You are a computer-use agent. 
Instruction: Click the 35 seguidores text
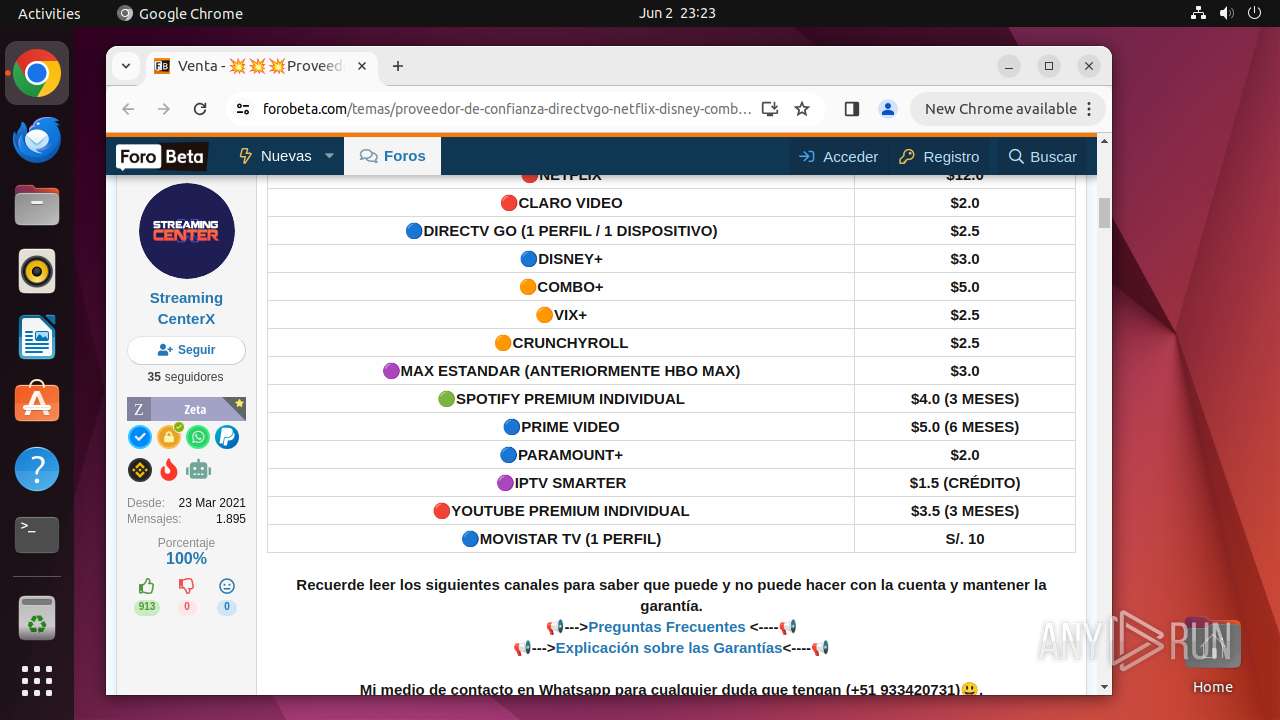(x=186, y=377)
